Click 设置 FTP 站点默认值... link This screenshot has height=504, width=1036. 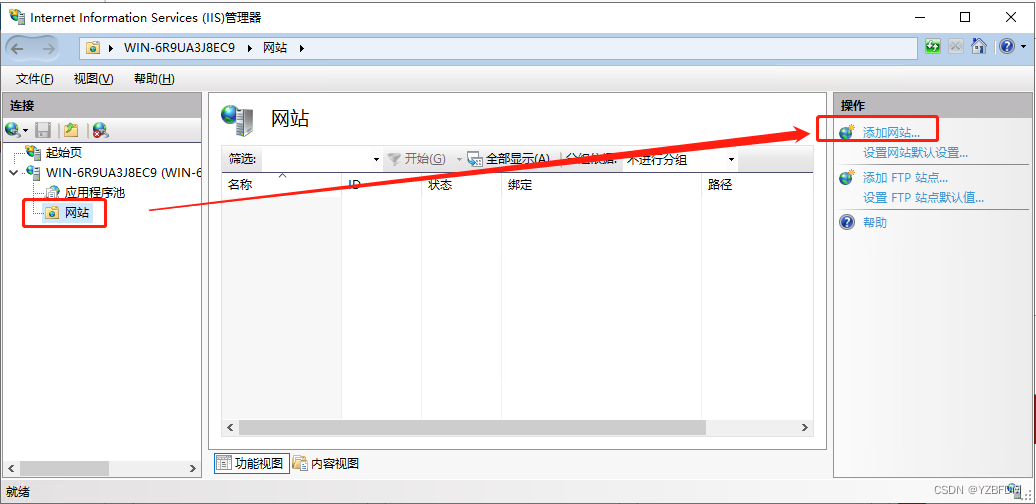tap(924, 198)
